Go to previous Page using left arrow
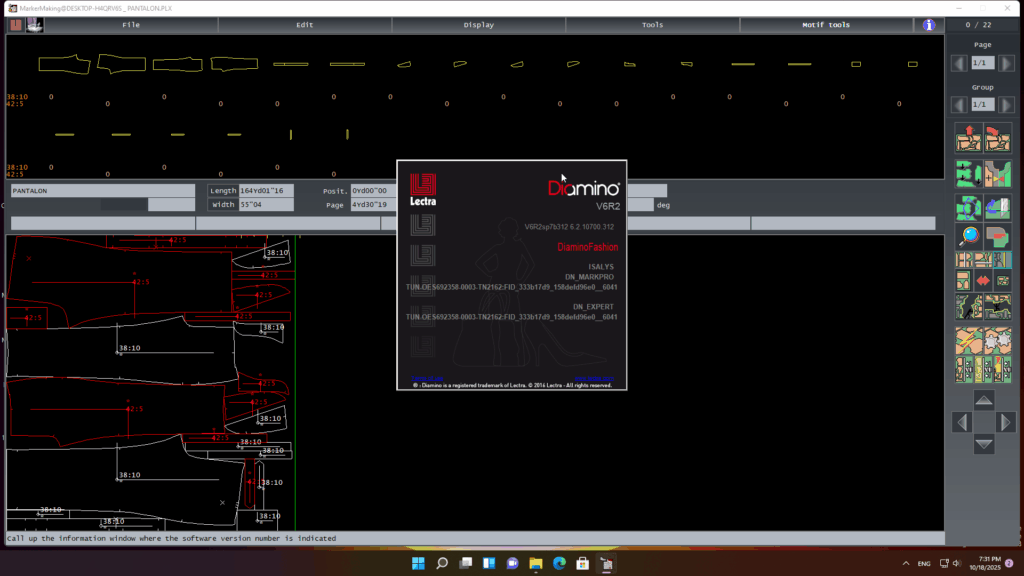The height and width of the screenshot is (576, 1024). click(x=959, y=63)
